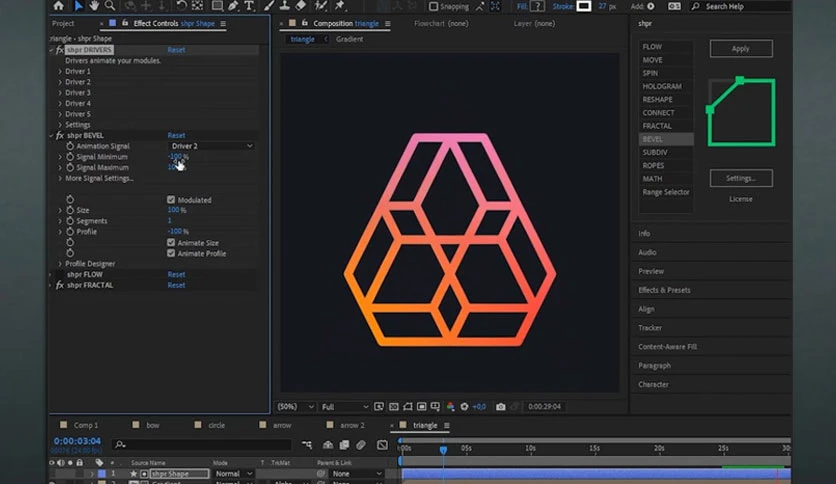Select the Roto Brush tool
Image resolution: width=836 pixels, height=484 pixels.
point(320,6)
